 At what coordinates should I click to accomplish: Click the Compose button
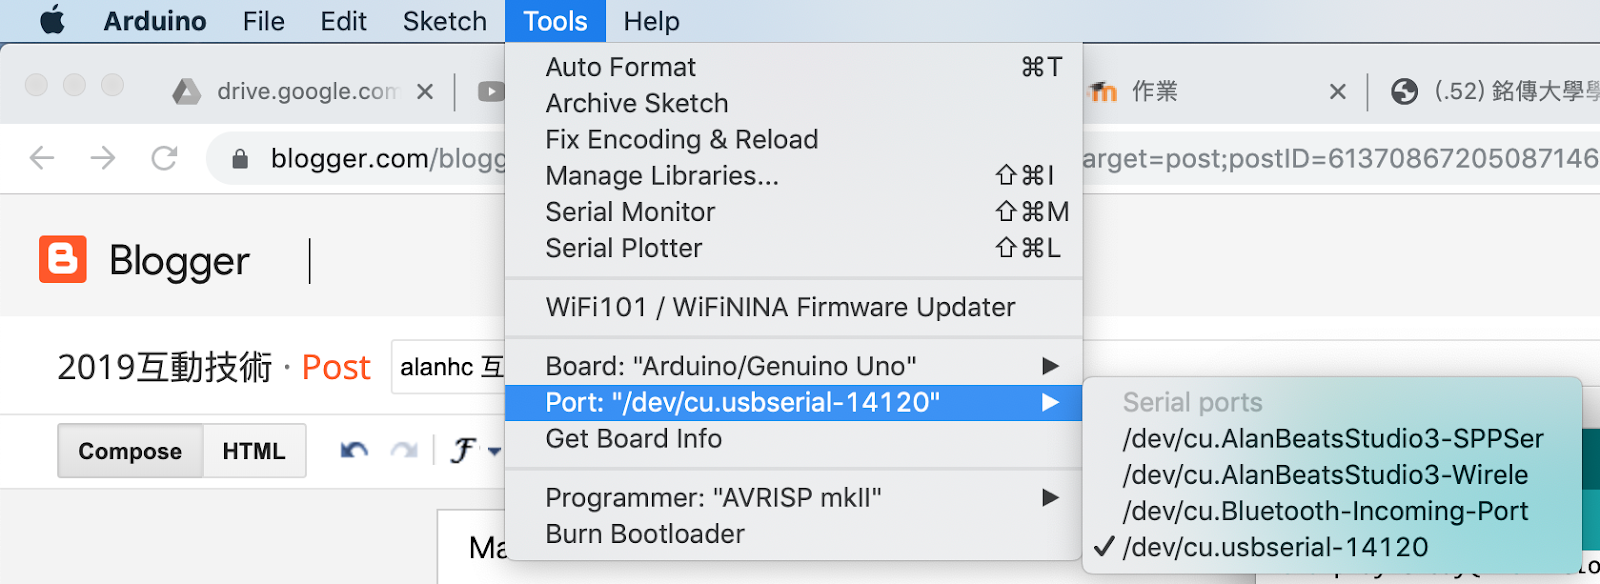click(130, 451)
